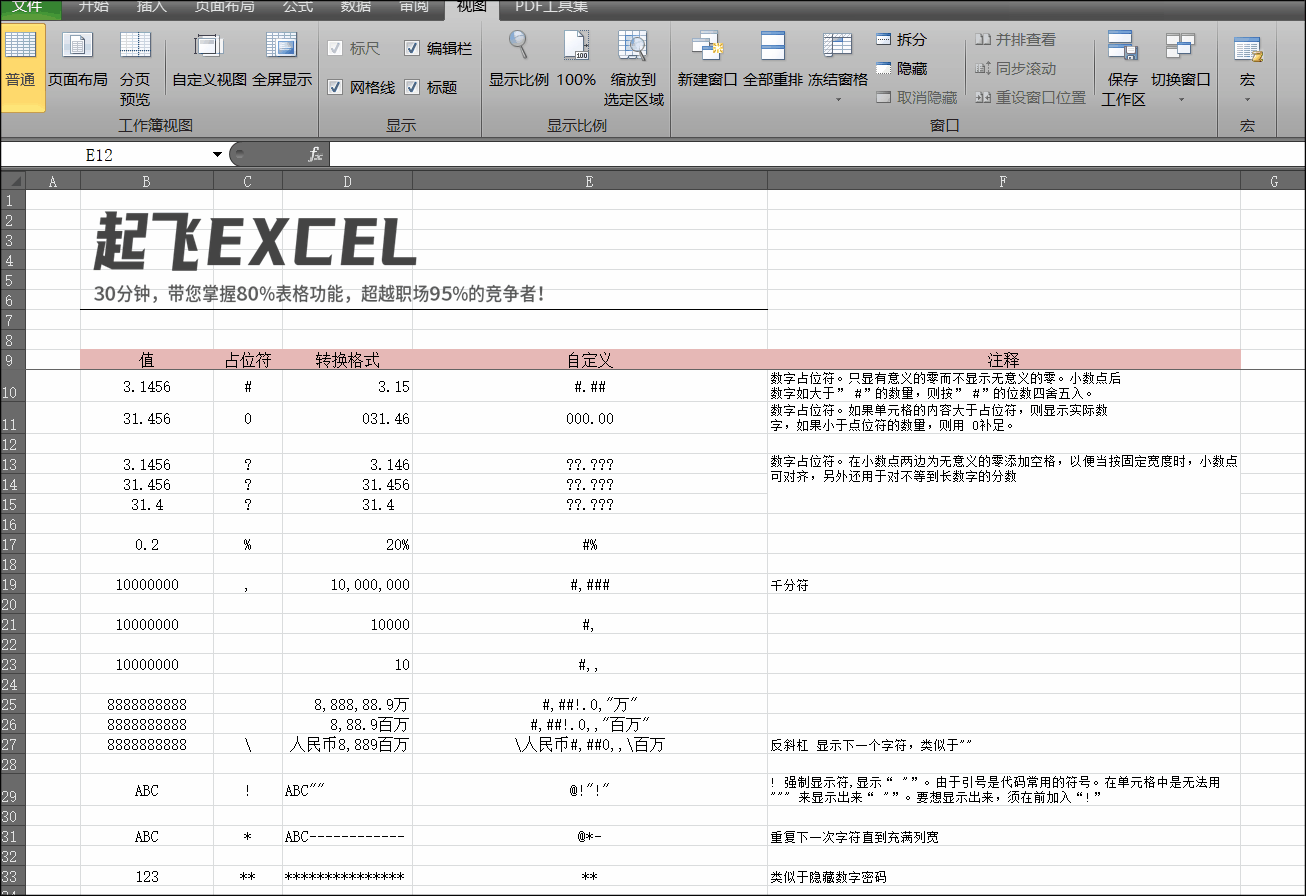Viewport: 1306px width, 896px height.
Task: Click 重设窗口位置 reset window position
Action: (1029, 98)
